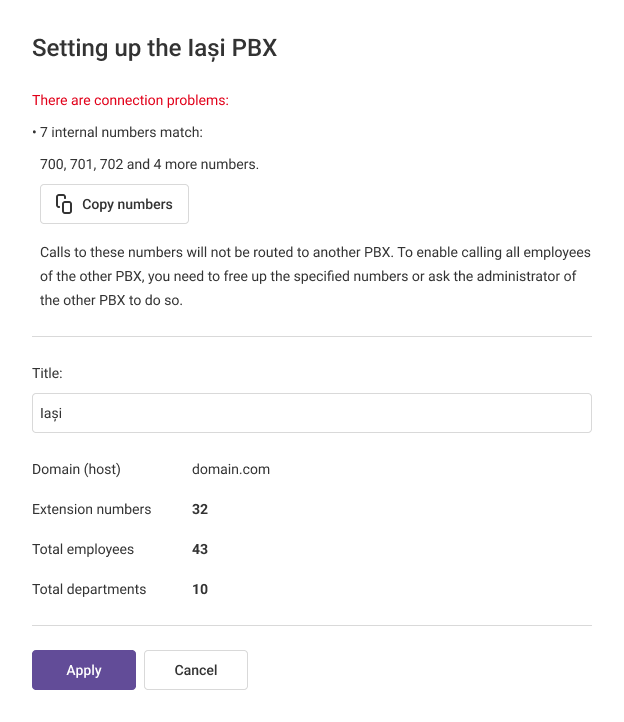Click the Total employees label
Screen dimensions: 624x722
tap(83, 549)
